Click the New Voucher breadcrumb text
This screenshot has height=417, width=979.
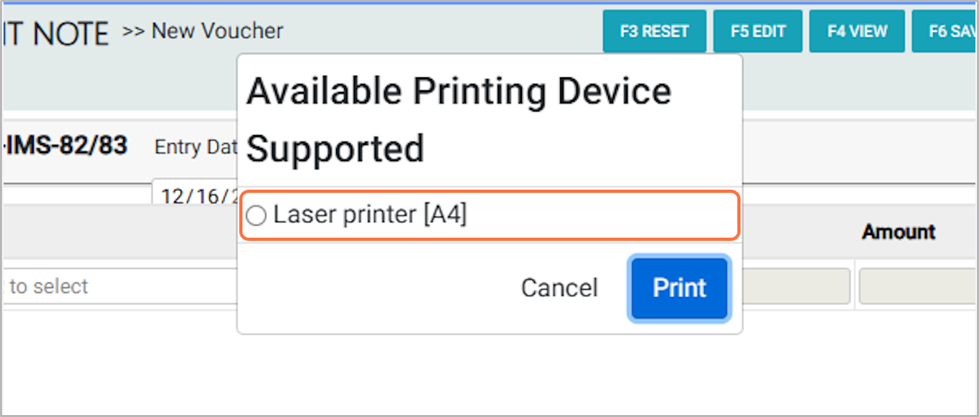217,31
